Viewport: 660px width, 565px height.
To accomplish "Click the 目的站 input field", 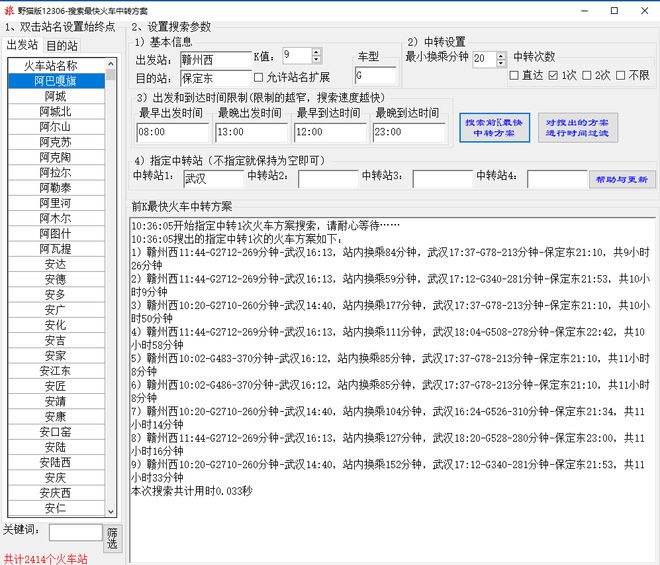I will (216, 78).
